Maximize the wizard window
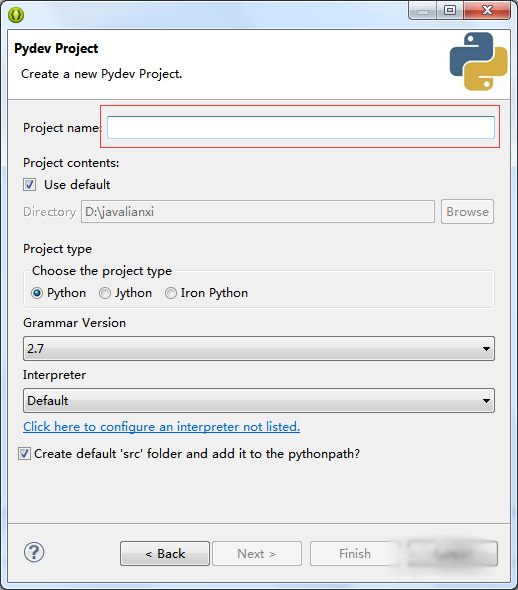The width and height of the screenshot is (518, 590). coord(450,10)
